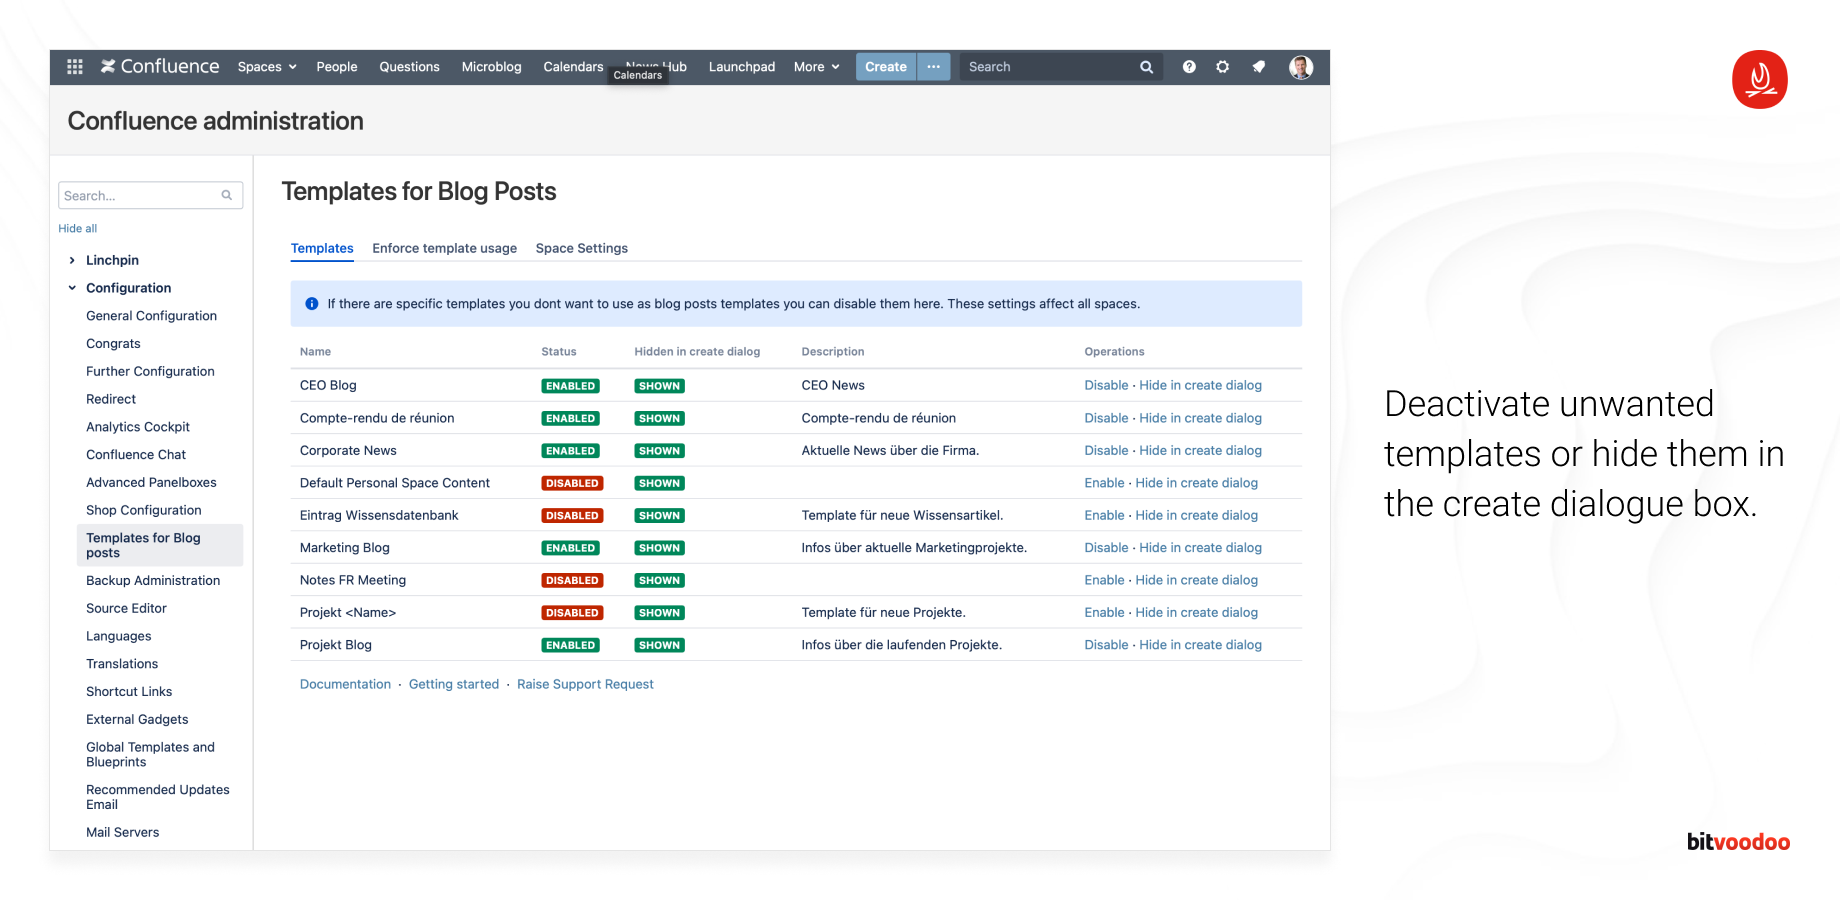Open the More dropdown in navigation
Screen dimensions: 1840x900
(x=816, y=67)
